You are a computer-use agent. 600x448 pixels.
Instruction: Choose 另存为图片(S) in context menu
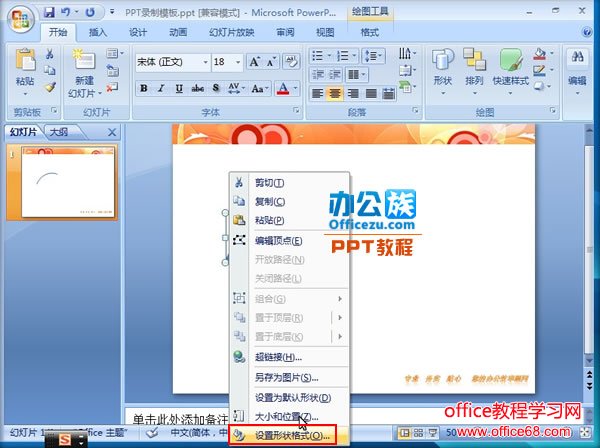pos(289,378)
